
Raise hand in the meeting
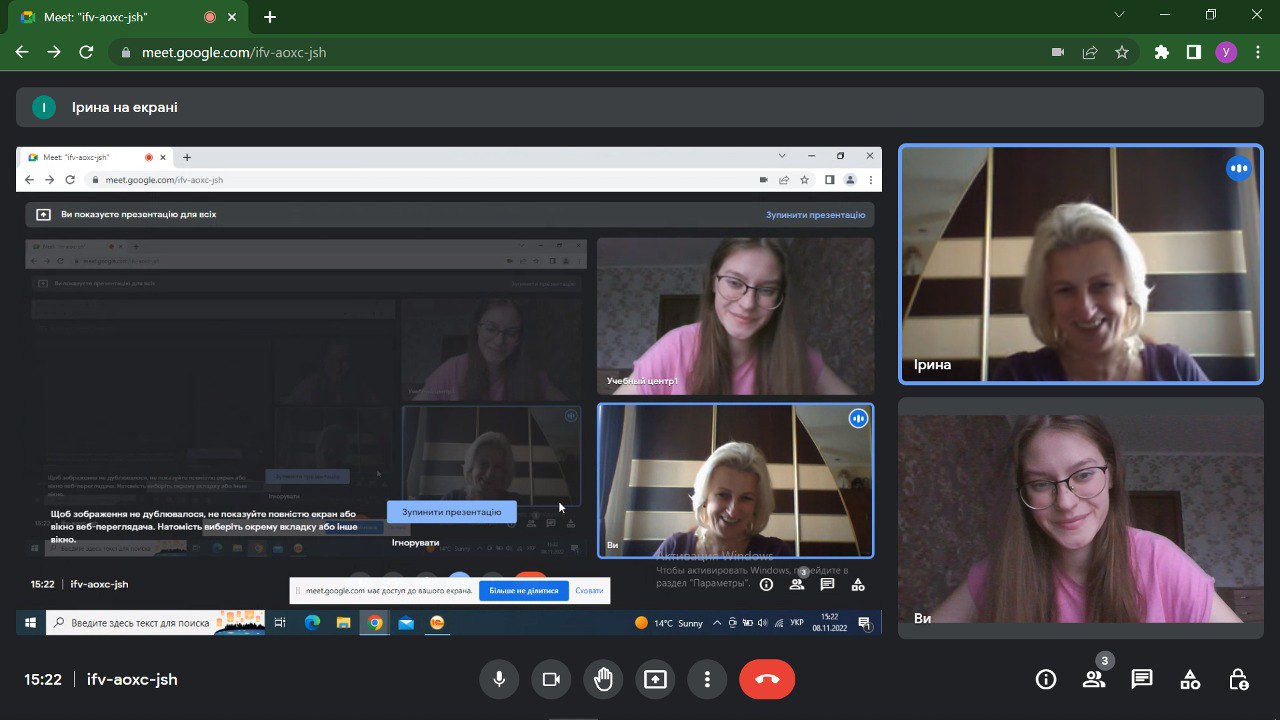[x=603, y=680]
